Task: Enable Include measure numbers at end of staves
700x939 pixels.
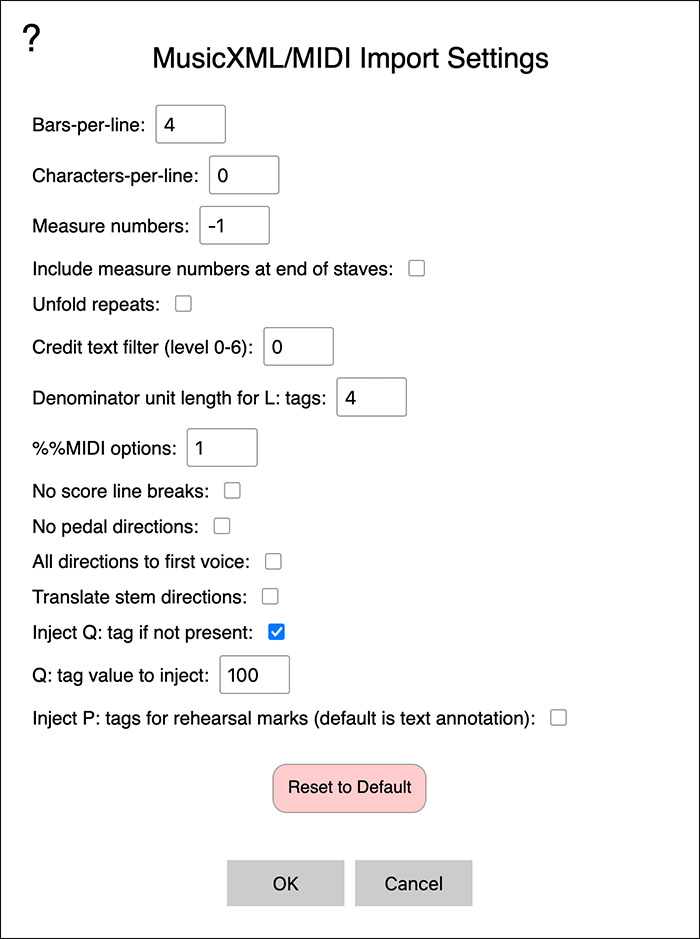Action: click(x=416, y=268)
